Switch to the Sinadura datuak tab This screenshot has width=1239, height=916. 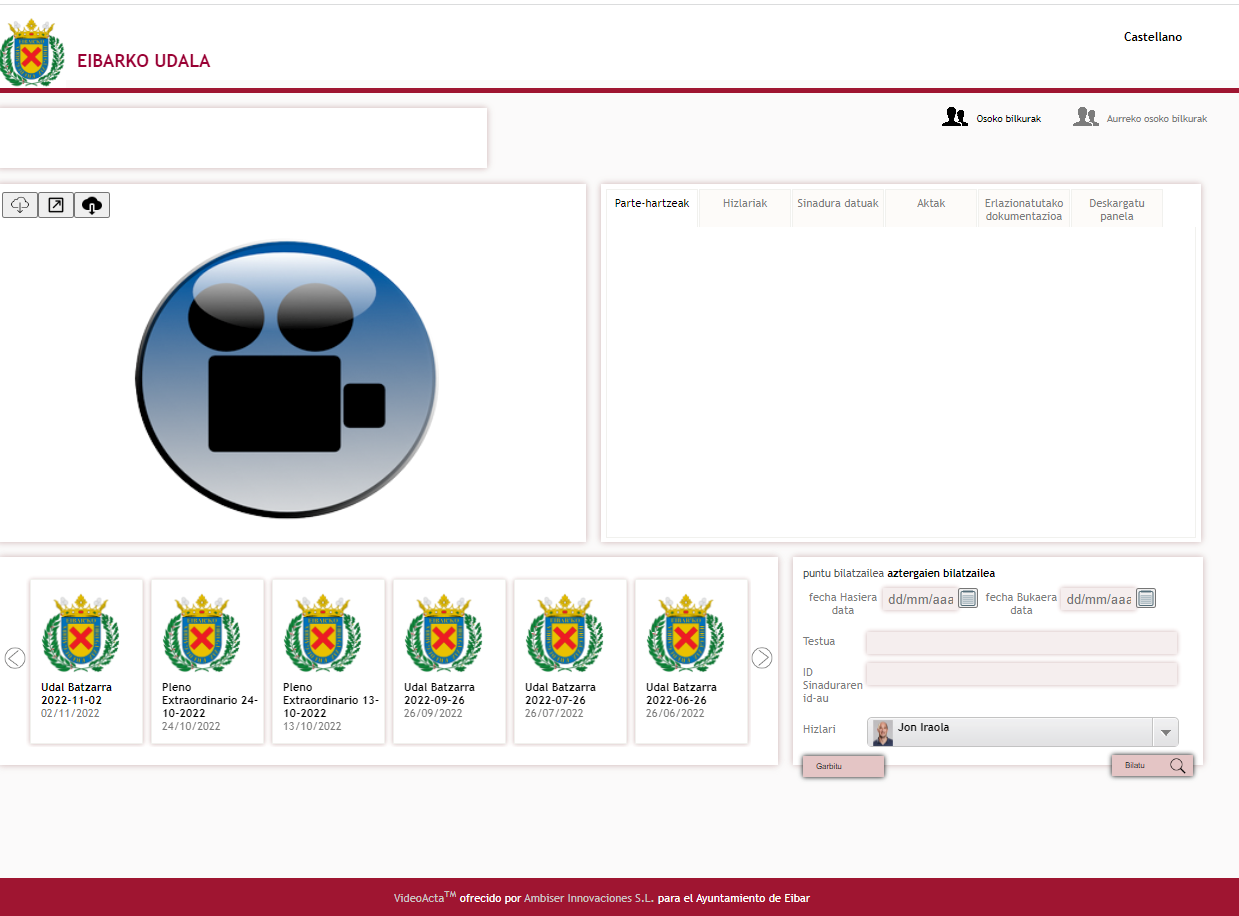[x=837, y=203]
